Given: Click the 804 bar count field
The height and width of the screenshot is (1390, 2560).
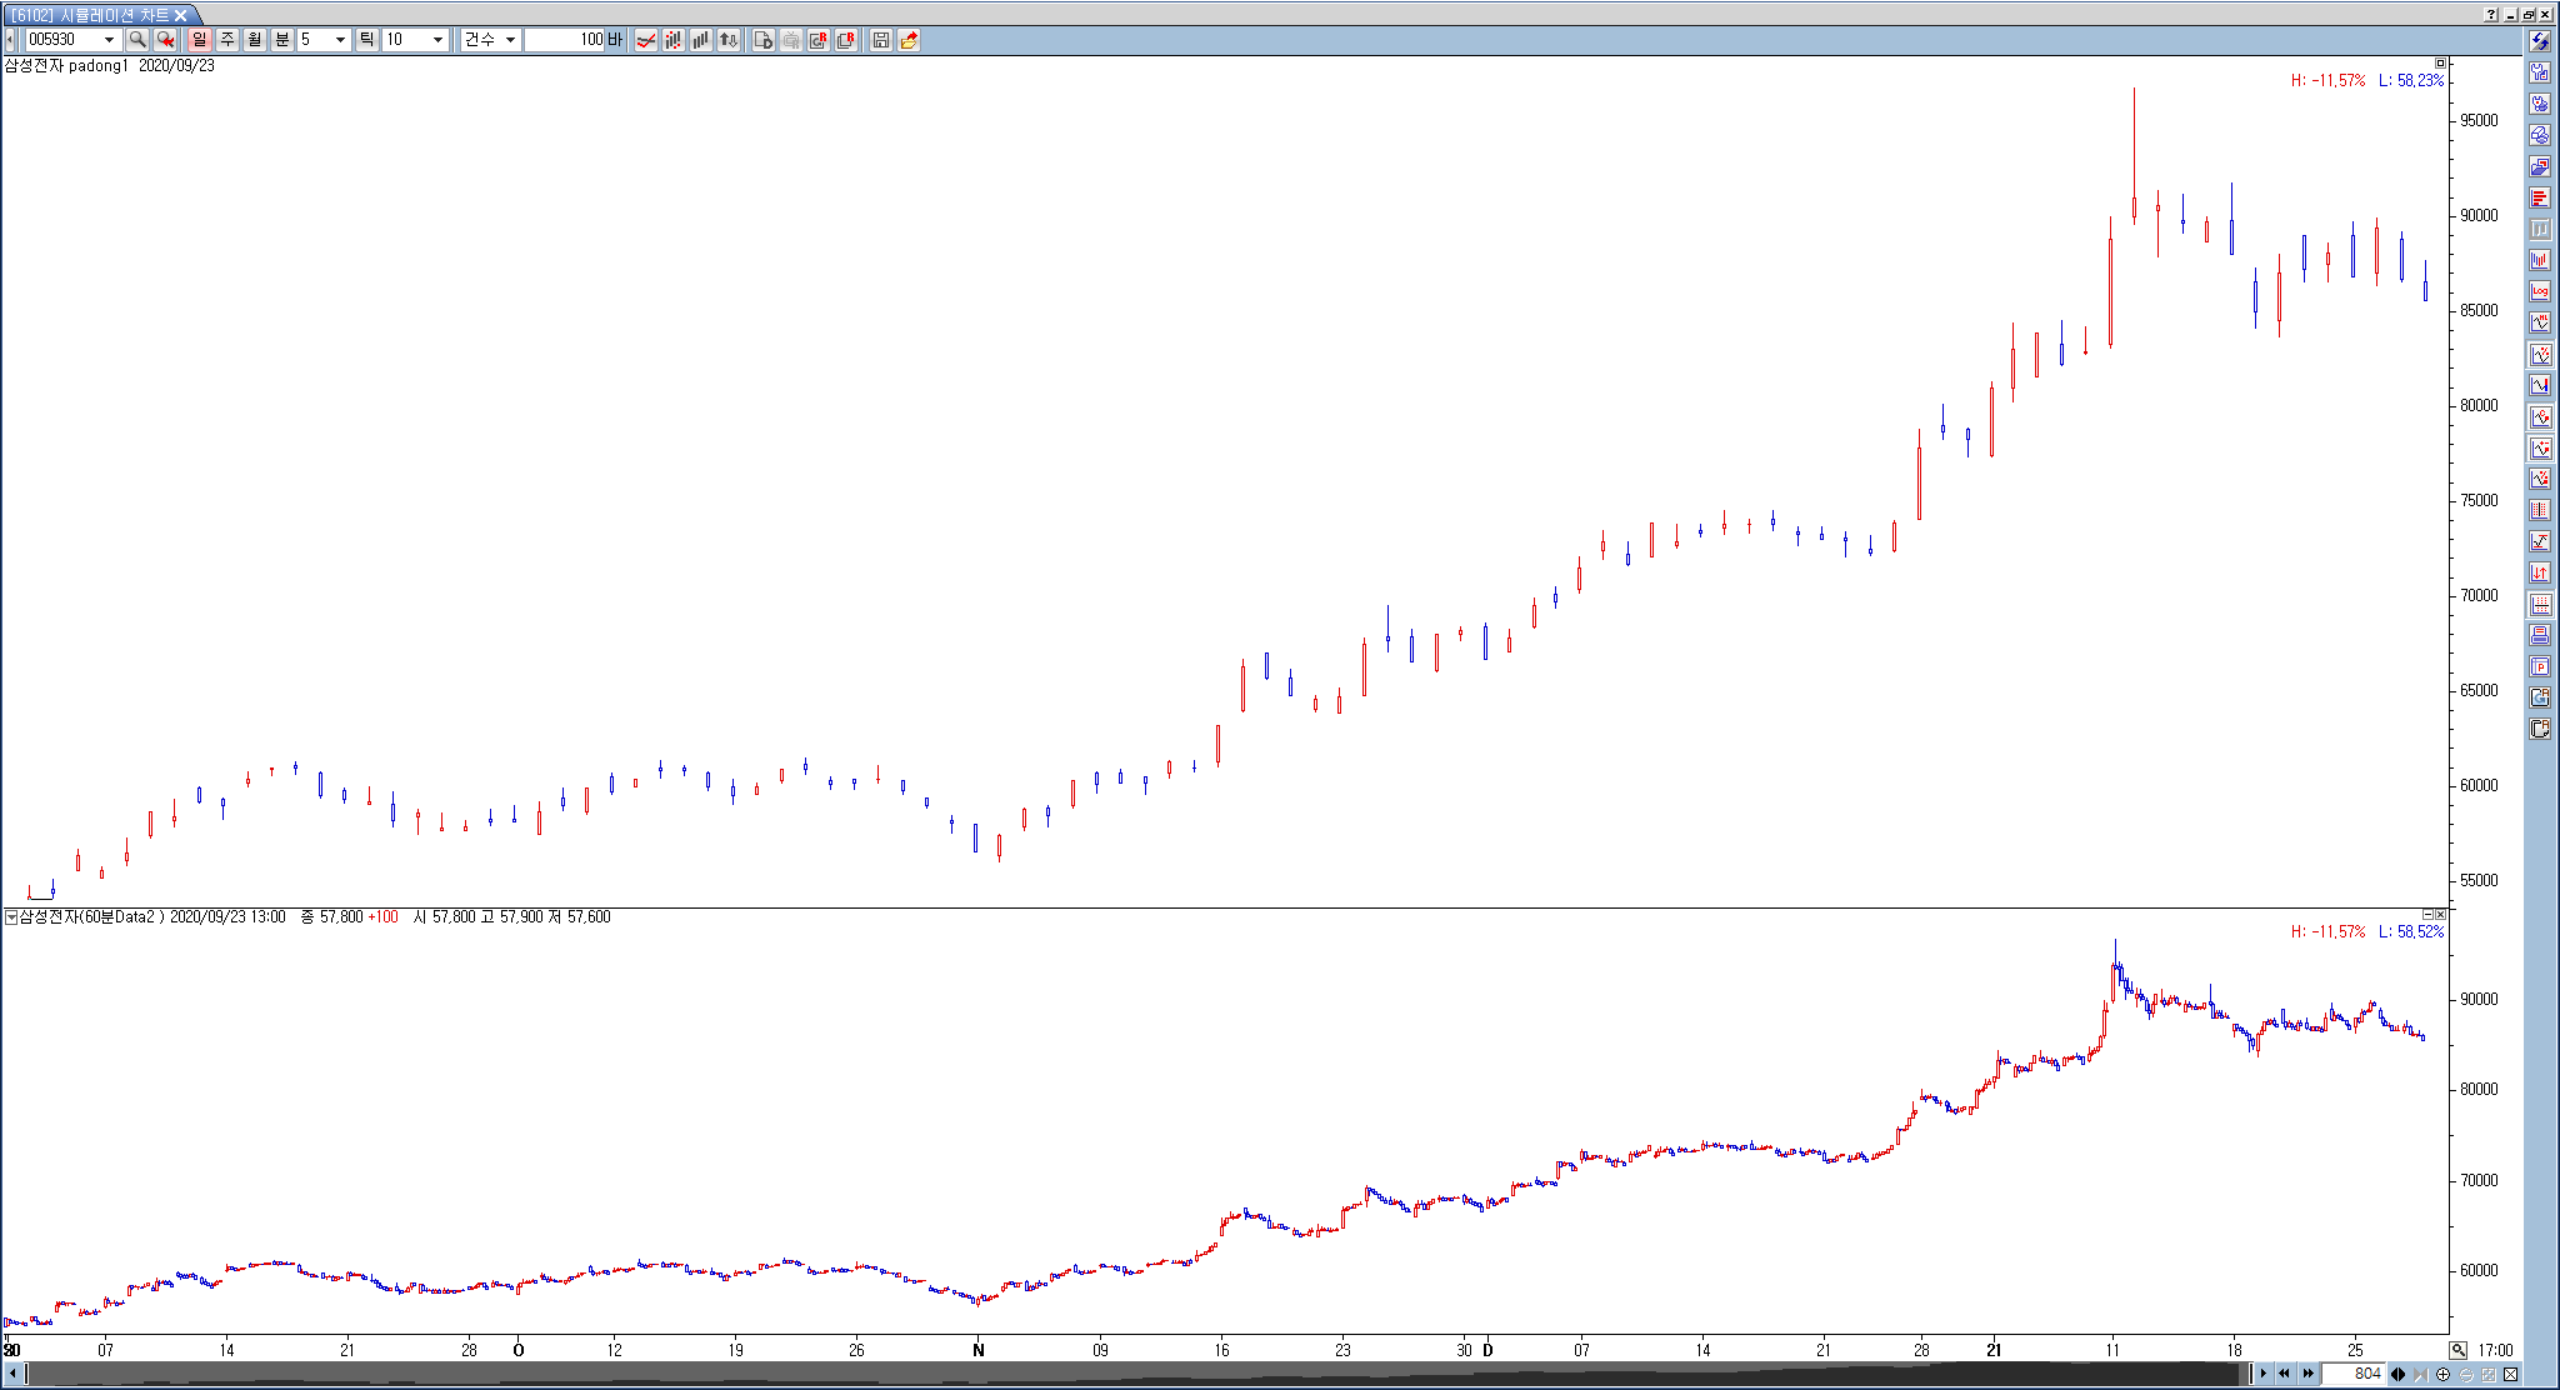Looking at the screenshot, I should point(2352,1374).
